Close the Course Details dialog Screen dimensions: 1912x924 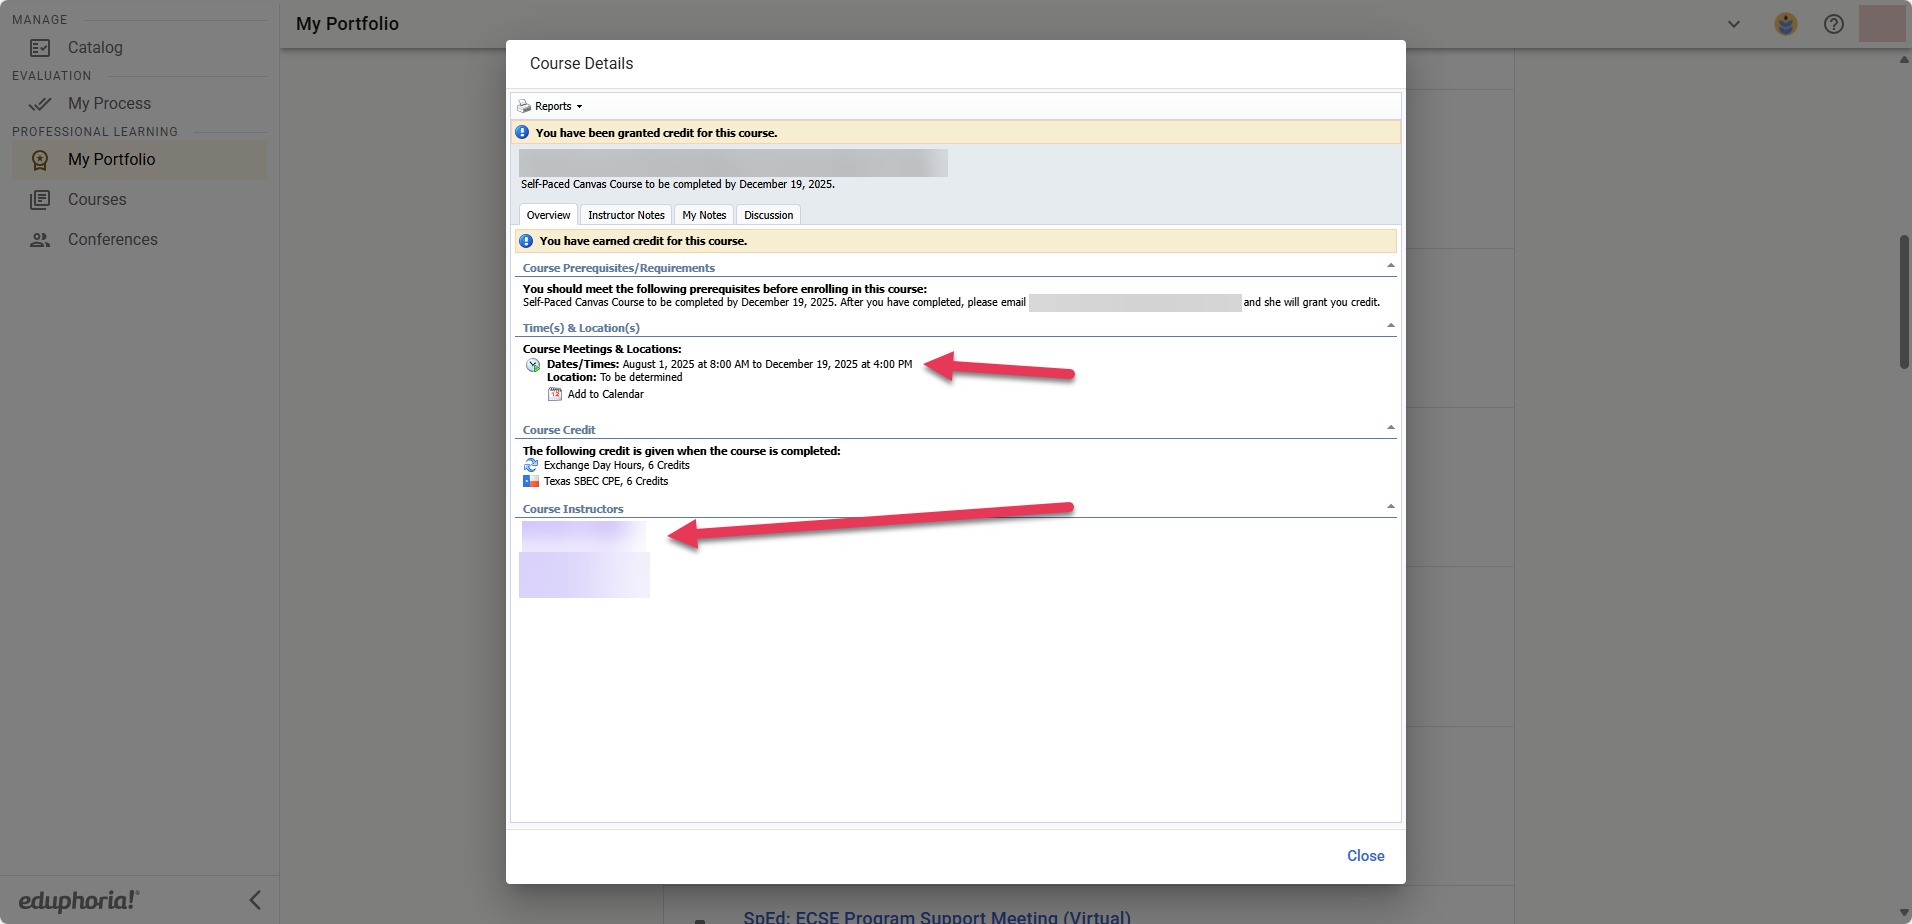pyautogui.click(x=1365, y=856)
